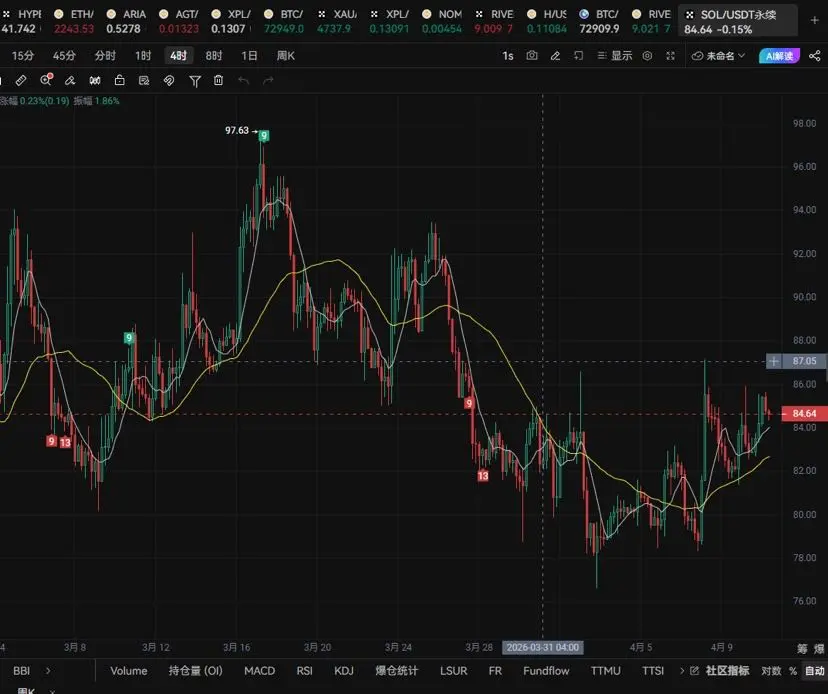
Task: Toggle the KDJ indicator
Action: click(x=344, y=671)
